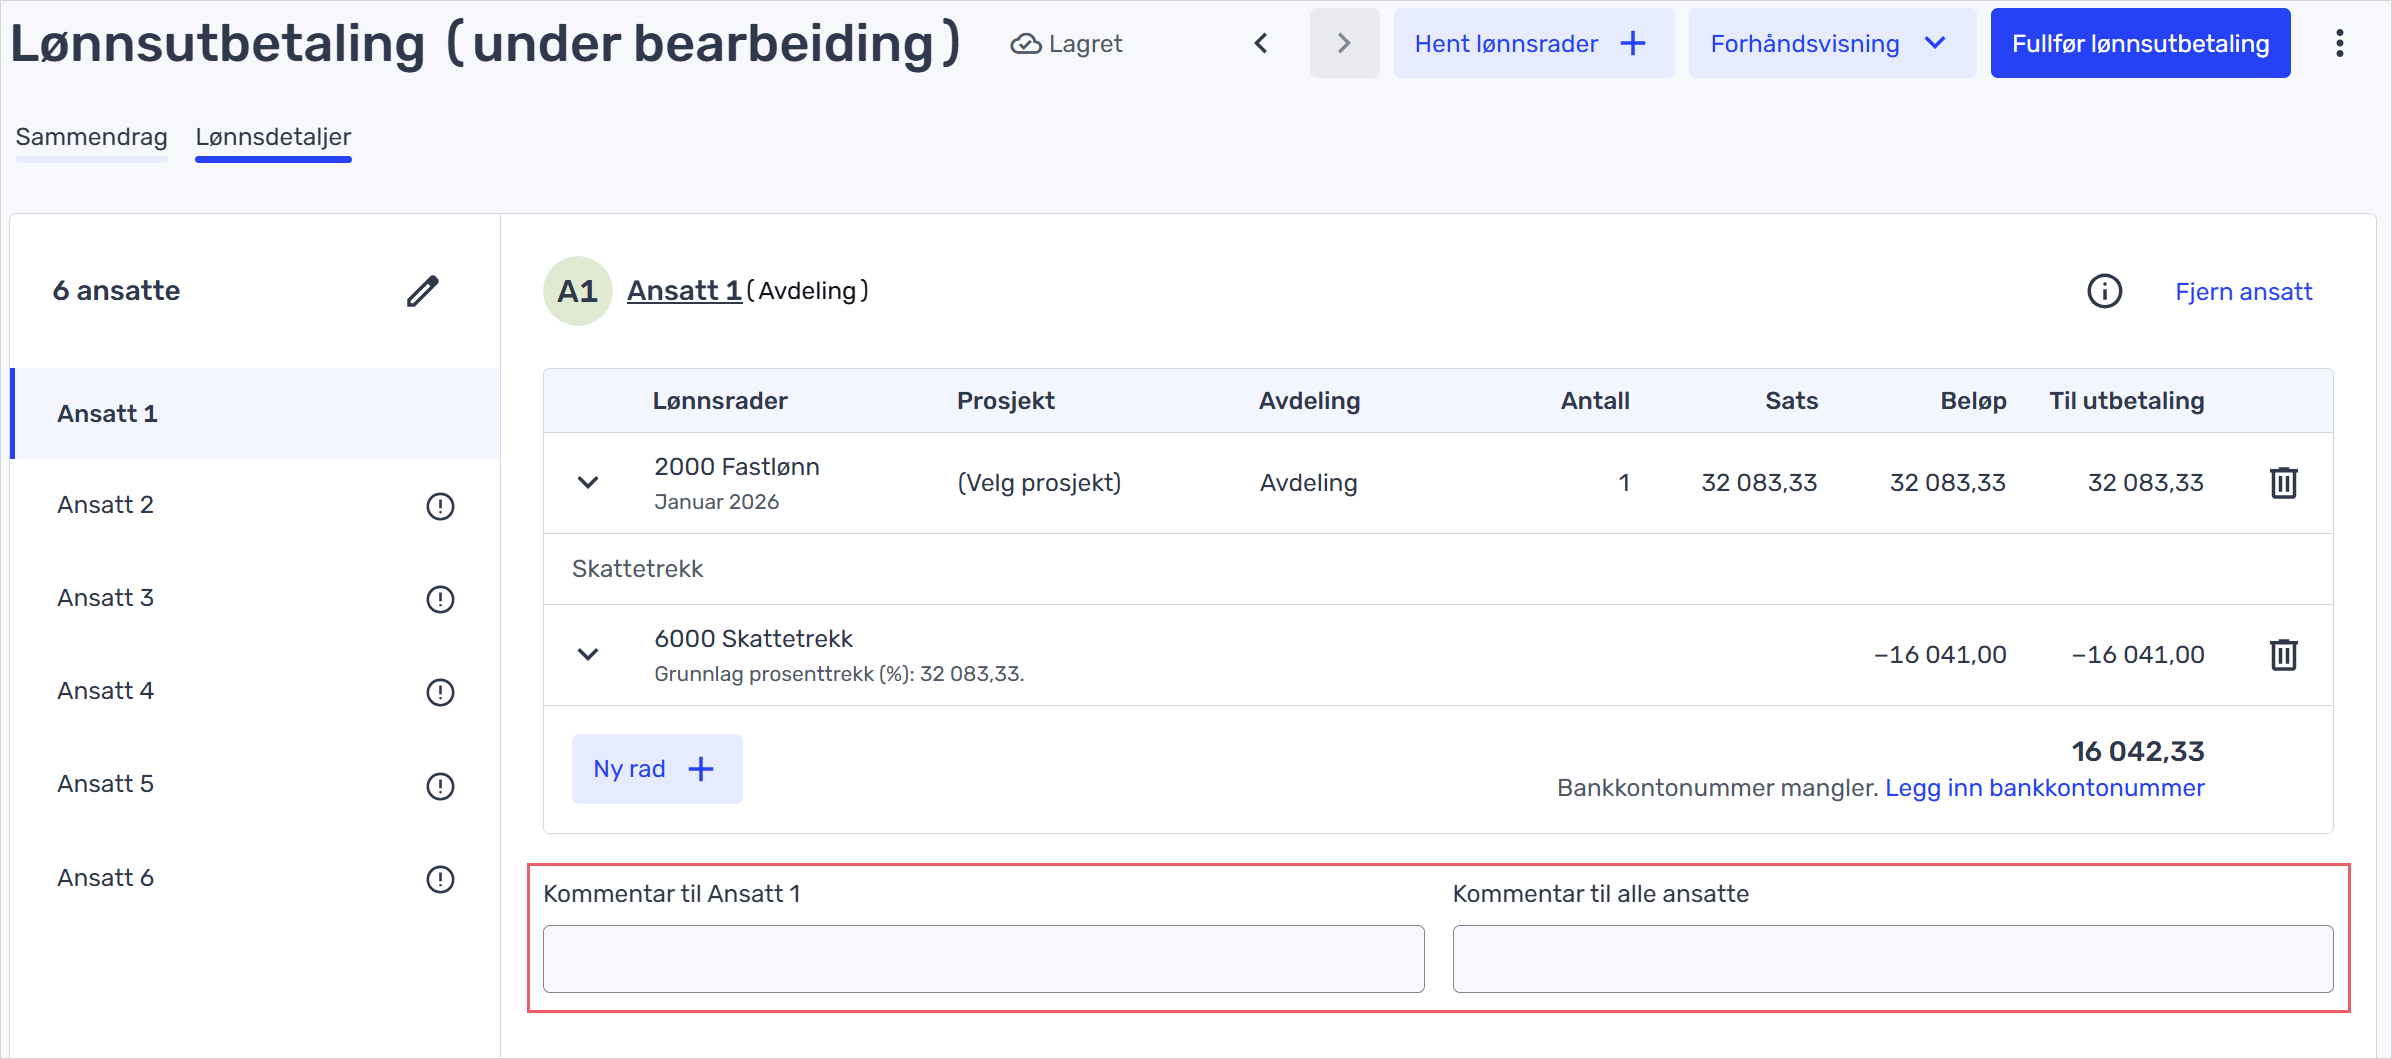The width and height of the screenshot is (2392, 1059).
Task: Click the warning icon beside Ansatt 6
Action: 440,879
